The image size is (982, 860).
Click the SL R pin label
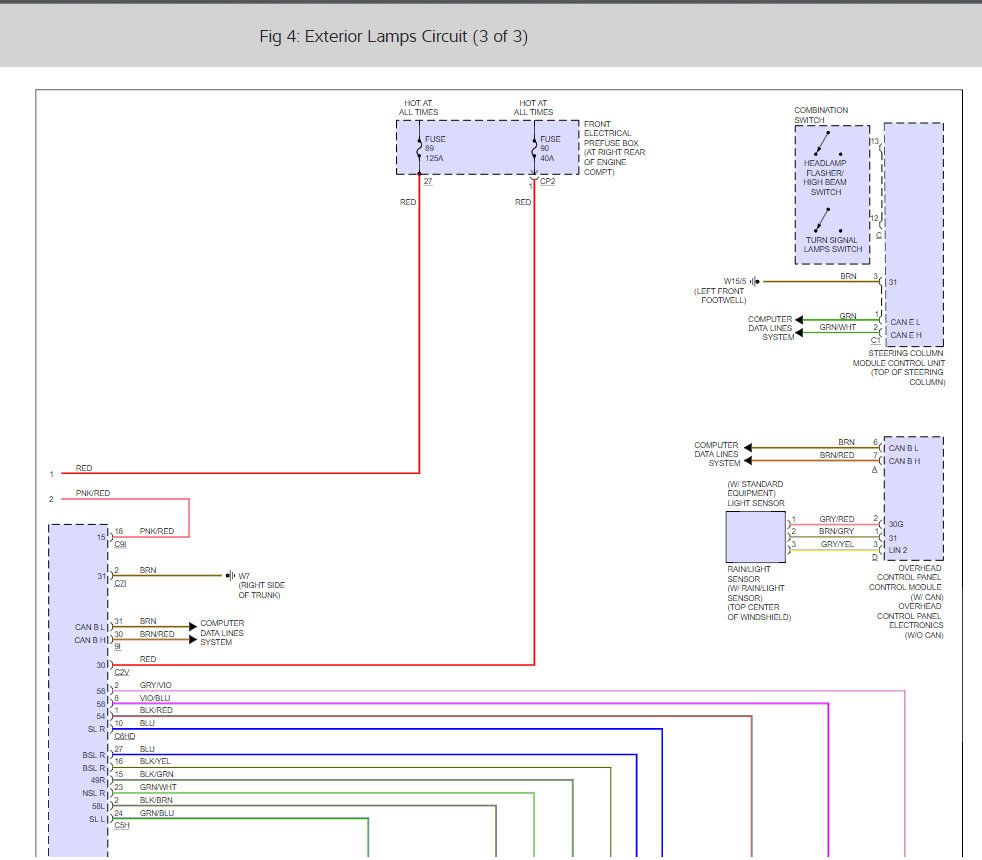coord(96,729)
